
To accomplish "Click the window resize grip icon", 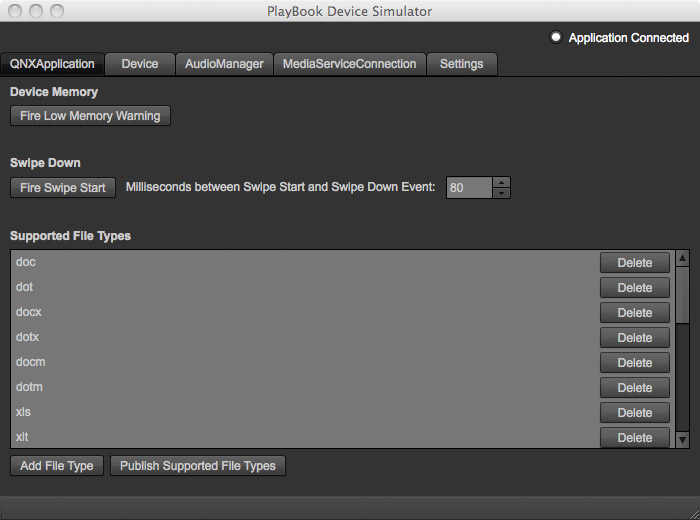I will (x=693, y=513).
